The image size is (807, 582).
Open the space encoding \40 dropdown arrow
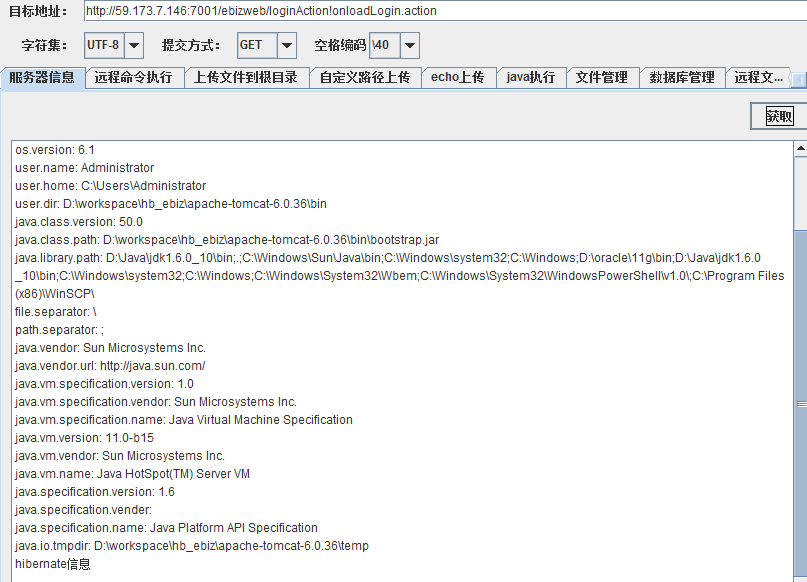[410, 45]
